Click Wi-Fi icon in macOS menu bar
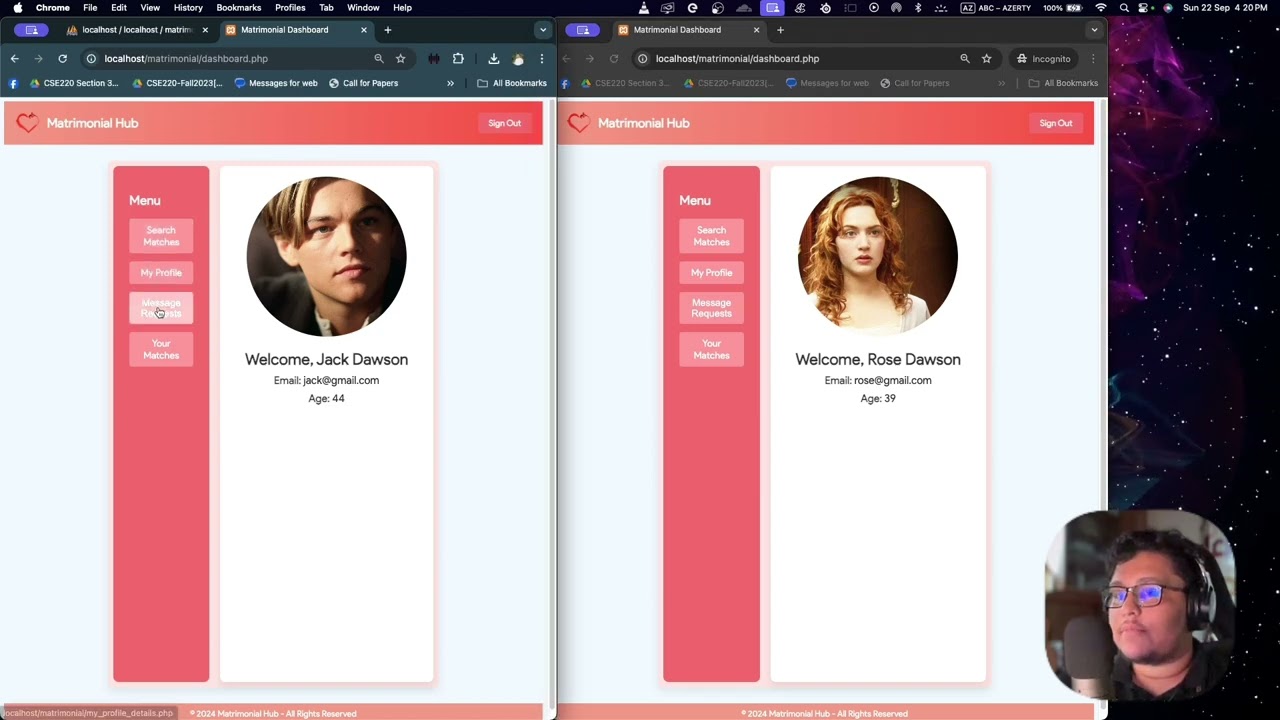Viewport: 1280px width, 720px height. (1101, 8)
